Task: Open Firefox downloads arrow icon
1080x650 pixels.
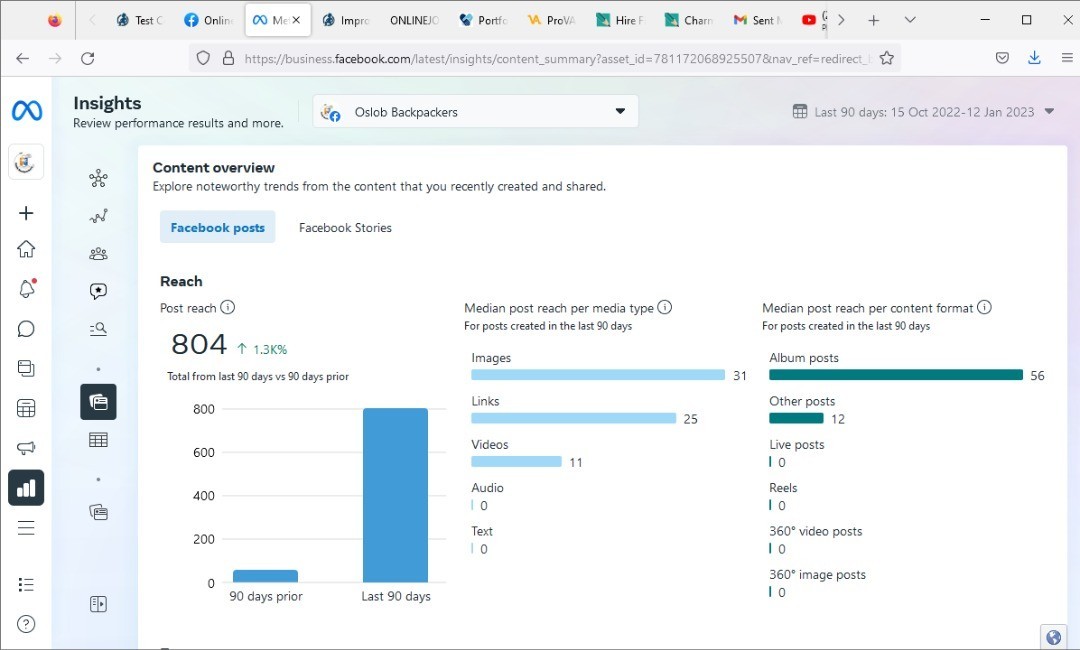Action: pos(1034,59)
